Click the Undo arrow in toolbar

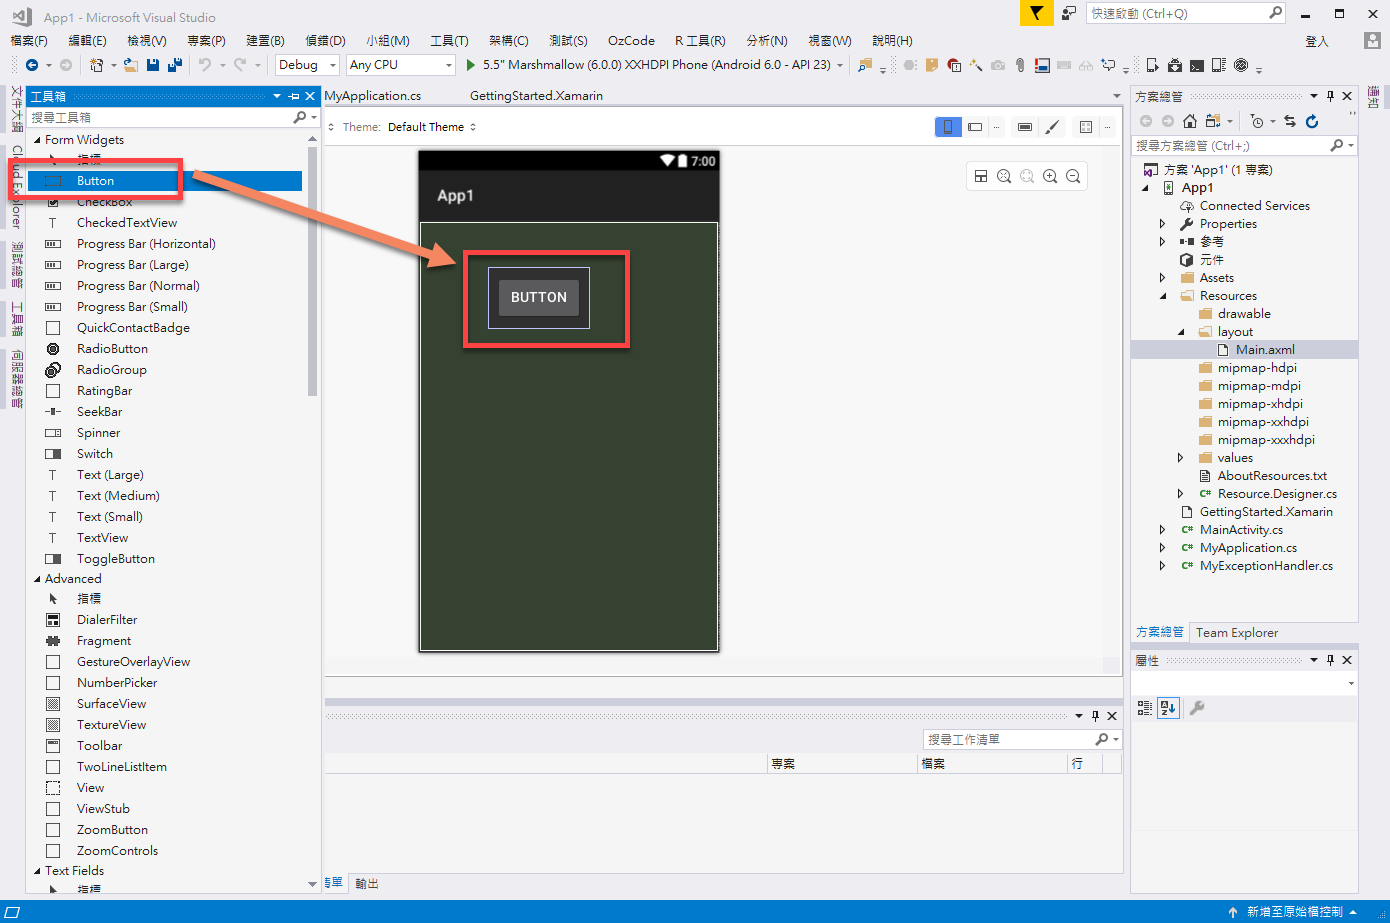[205, 65]
